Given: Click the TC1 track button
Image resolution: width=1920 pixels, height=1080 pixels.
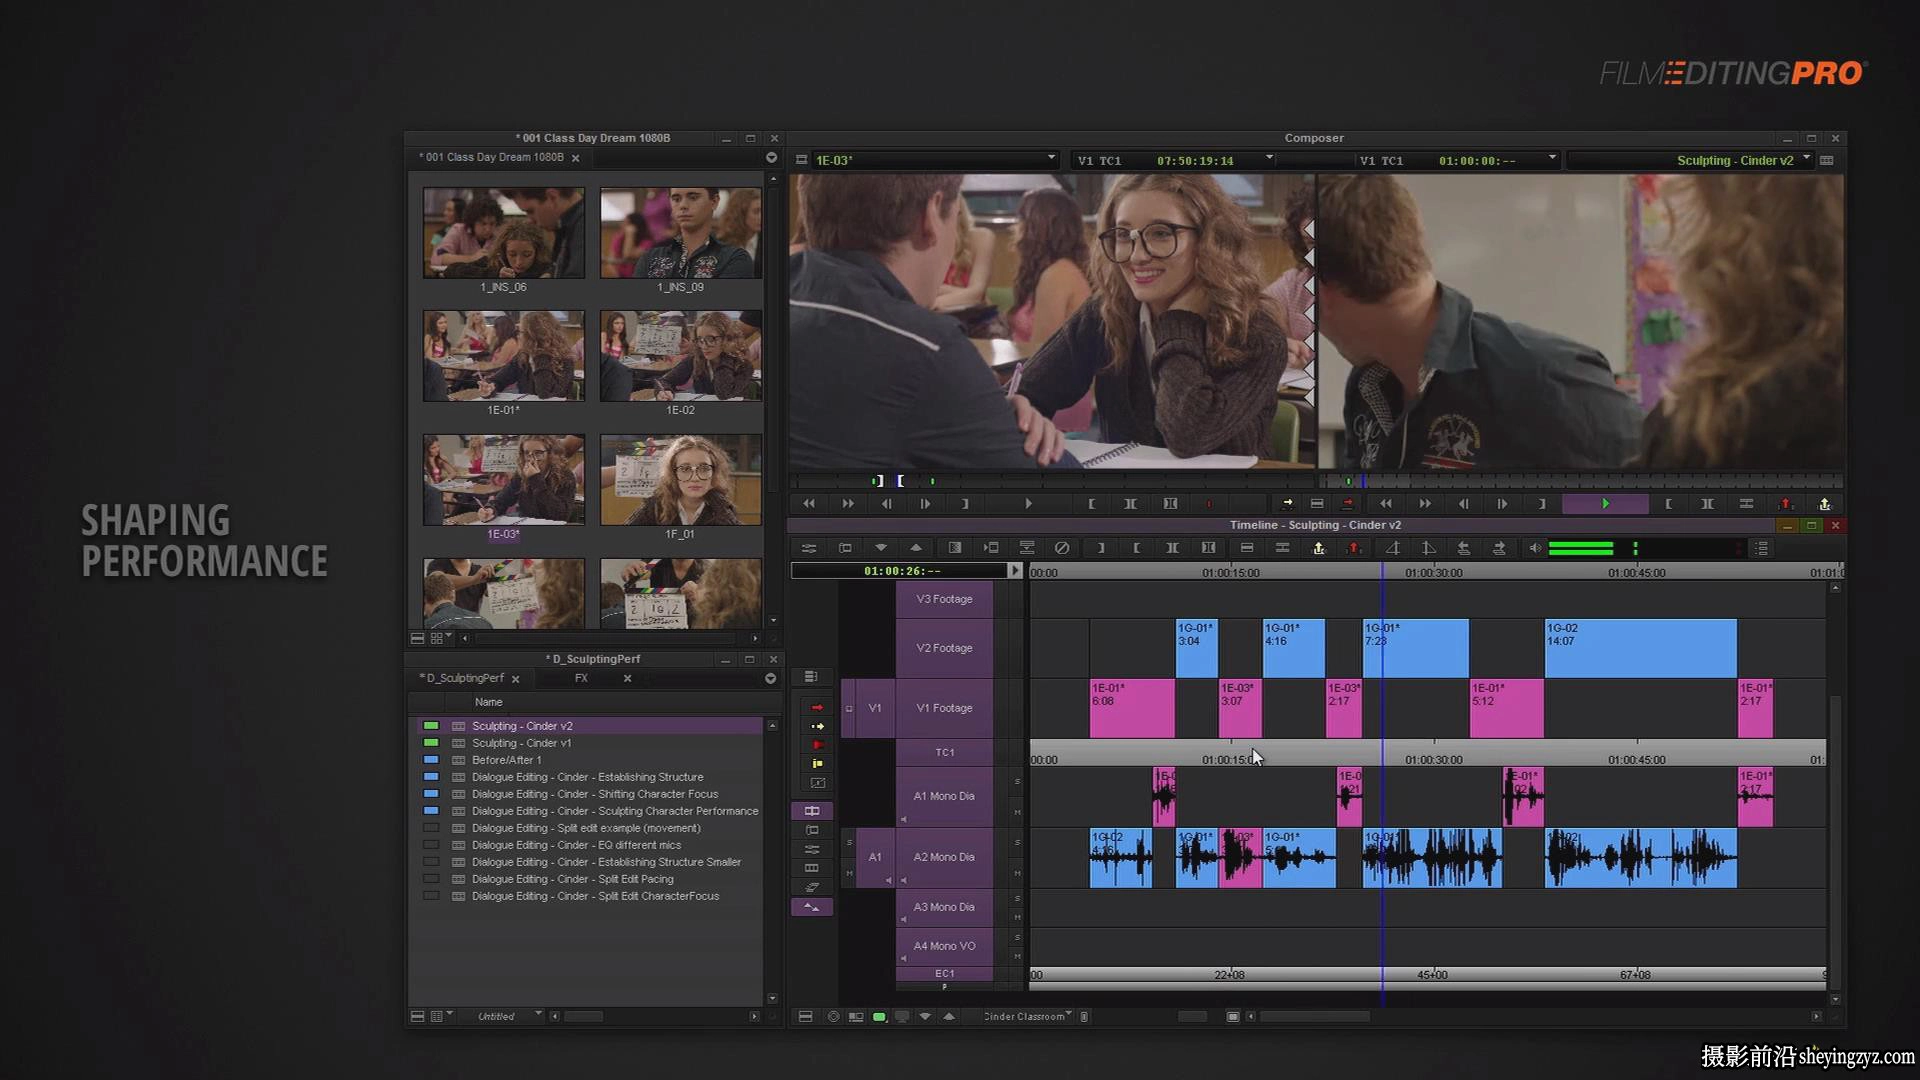Looking at the screenshot, I should click(944, 752).
